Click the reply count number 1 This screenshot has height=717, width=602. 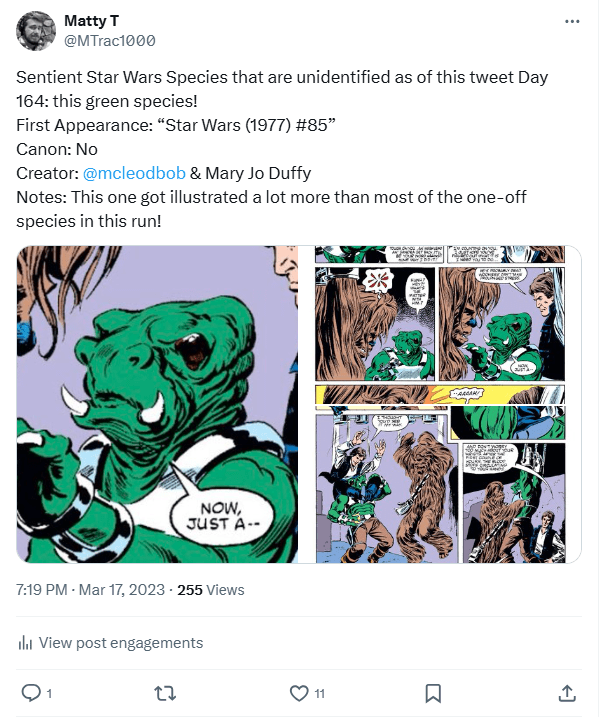[49, 693]
